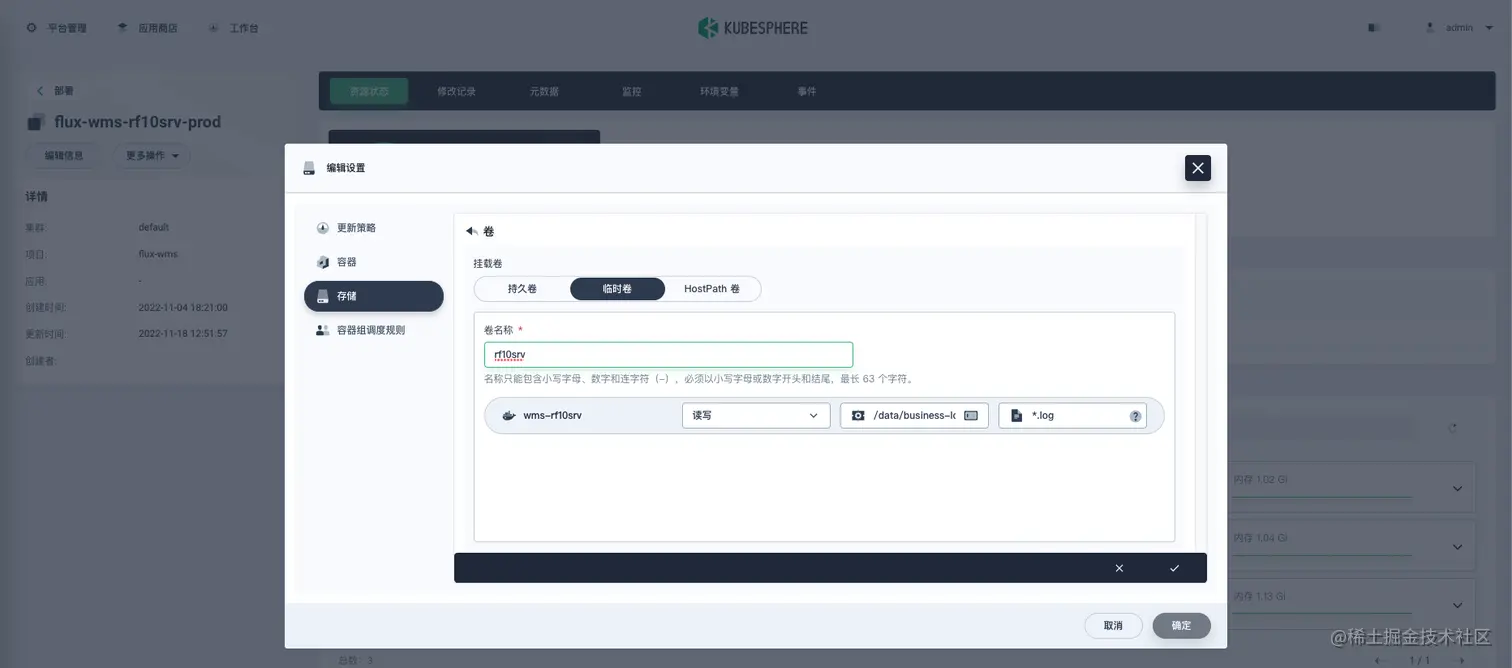
Task: Go back to 部署 list
Action: [56, 91]
